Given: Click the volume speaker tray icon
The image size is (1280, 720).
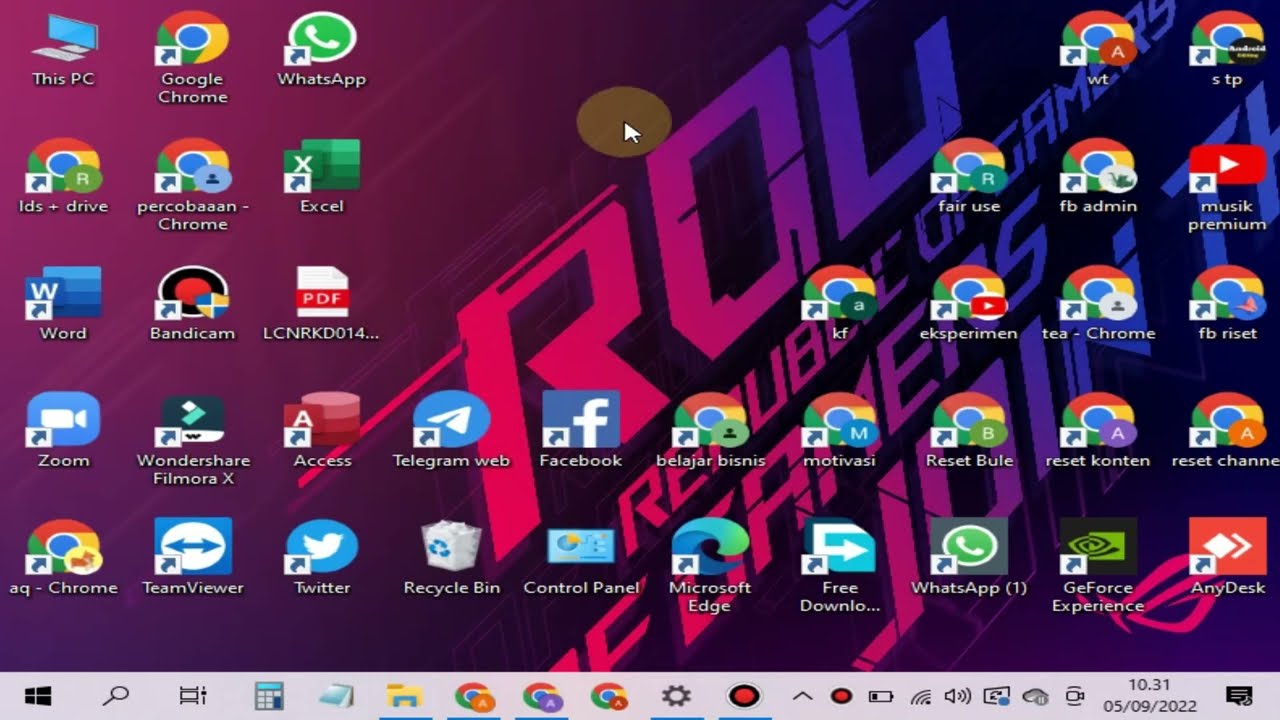Looking at the screenshot, I should point(958,696).
